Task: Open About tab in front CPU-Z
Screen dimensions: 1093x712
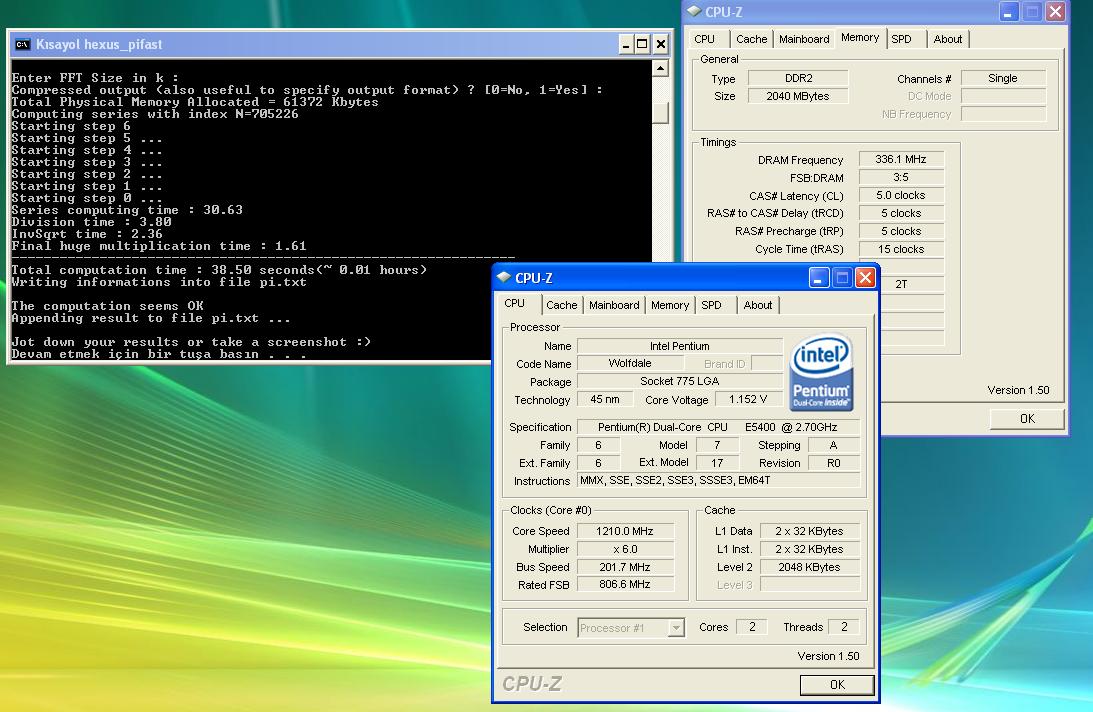Action: [x=758, y=305]
